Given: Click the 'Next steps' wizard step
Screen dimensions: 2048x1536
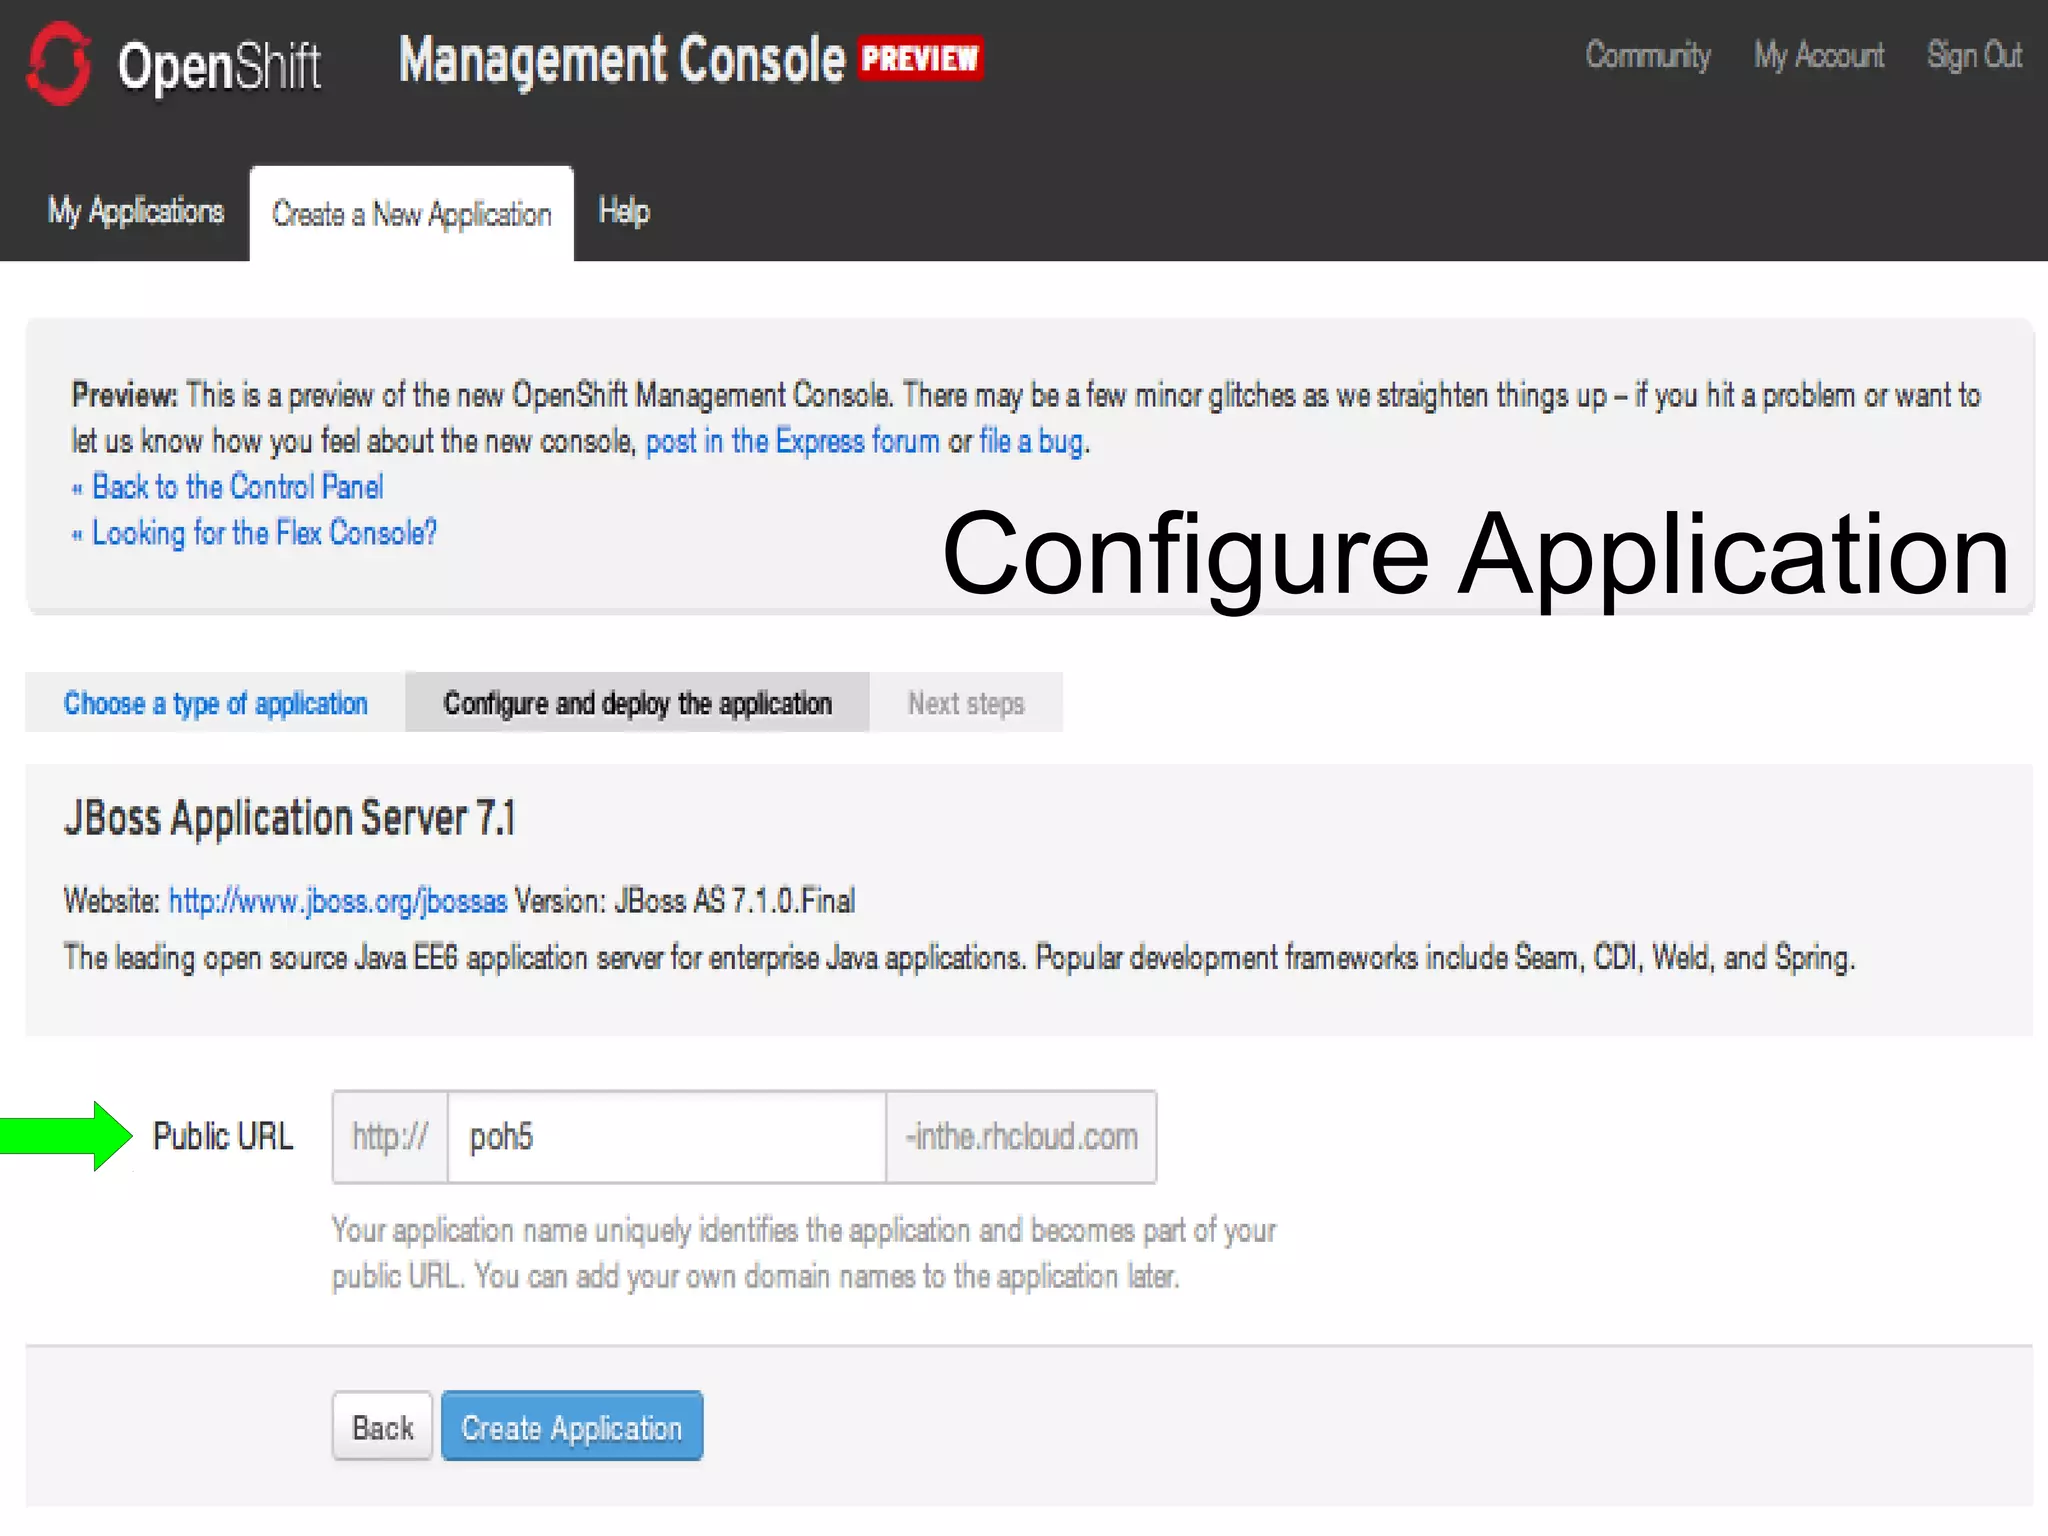Looking at the screenshot, I should click(x=966, y=703).
